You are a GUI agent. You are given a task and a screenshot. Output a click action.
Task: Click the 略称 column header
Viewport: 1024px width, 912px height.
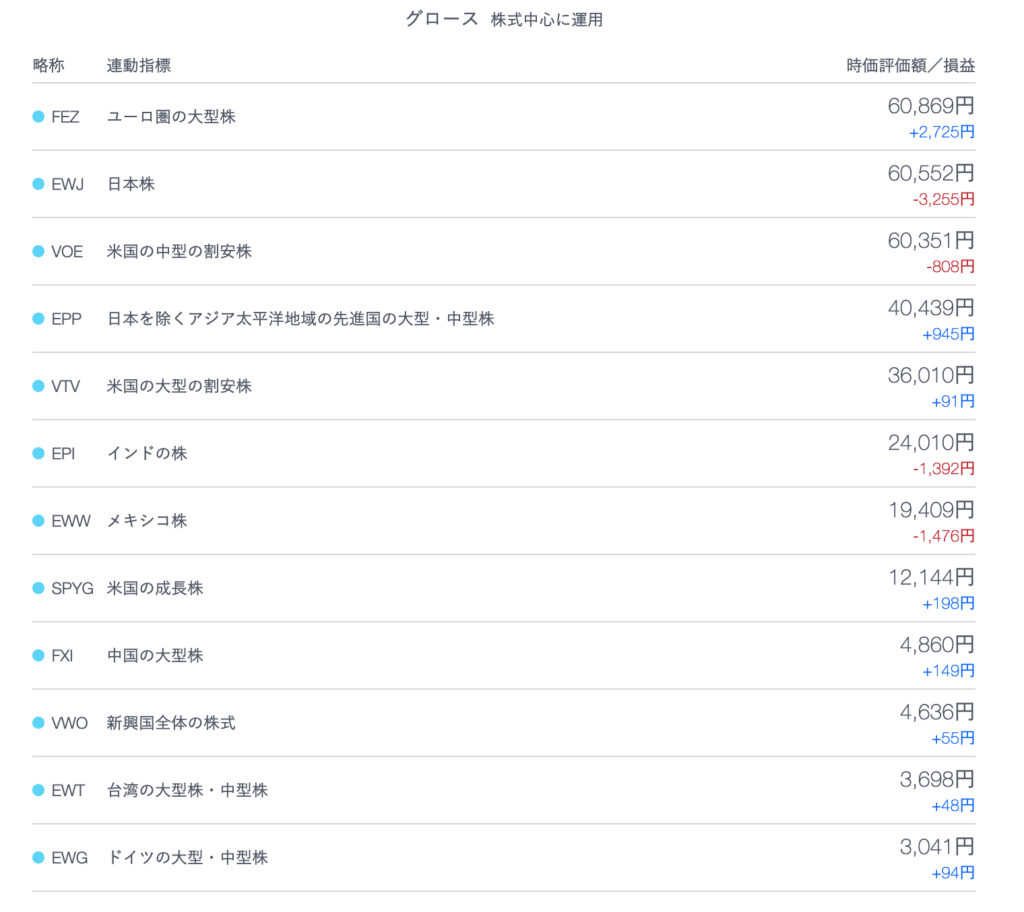tap(48, 65)
